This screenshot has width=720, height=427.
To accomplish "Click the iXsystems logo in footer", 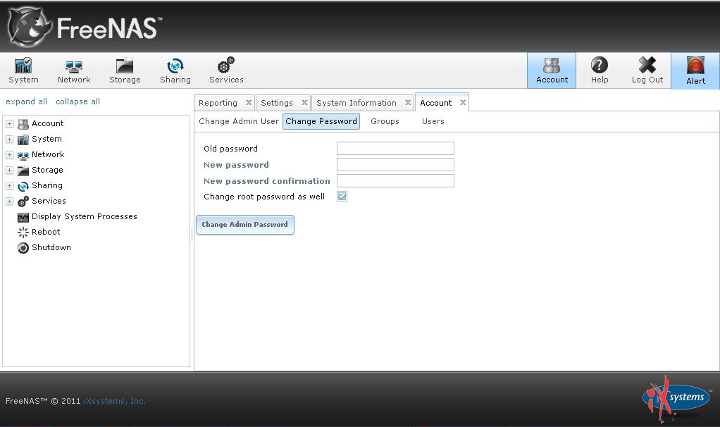I will click(676, 399).
